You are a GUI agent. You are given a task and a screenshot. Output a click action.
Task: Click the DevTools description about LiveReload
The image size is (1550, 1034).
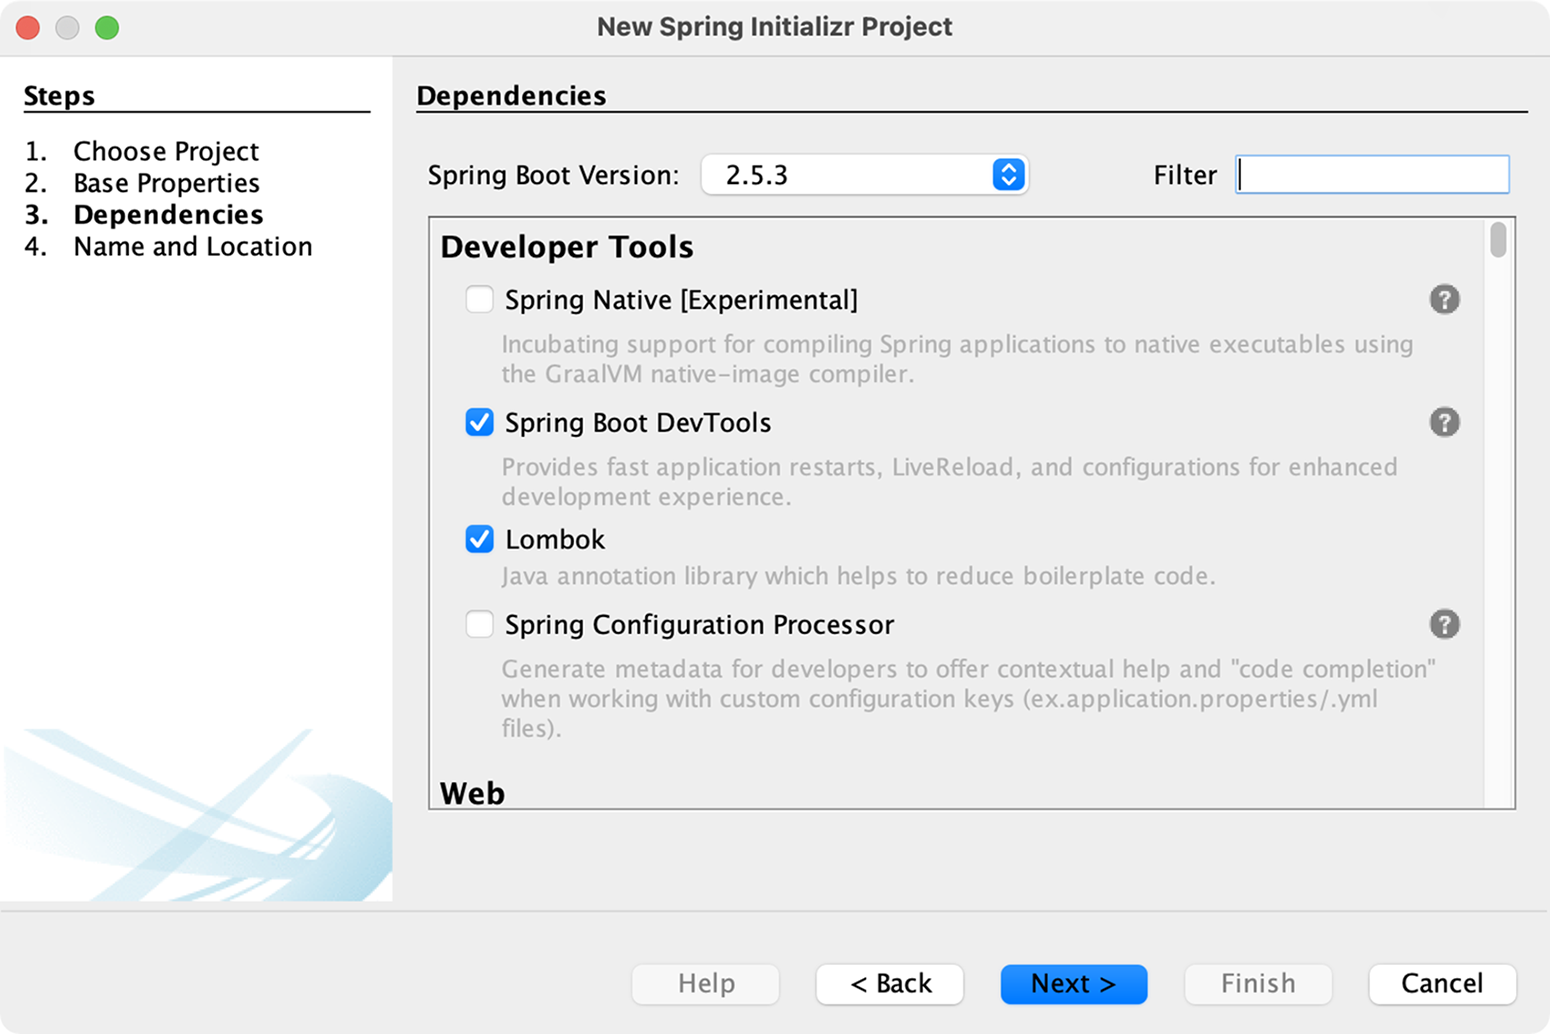(x=949, y=482)
